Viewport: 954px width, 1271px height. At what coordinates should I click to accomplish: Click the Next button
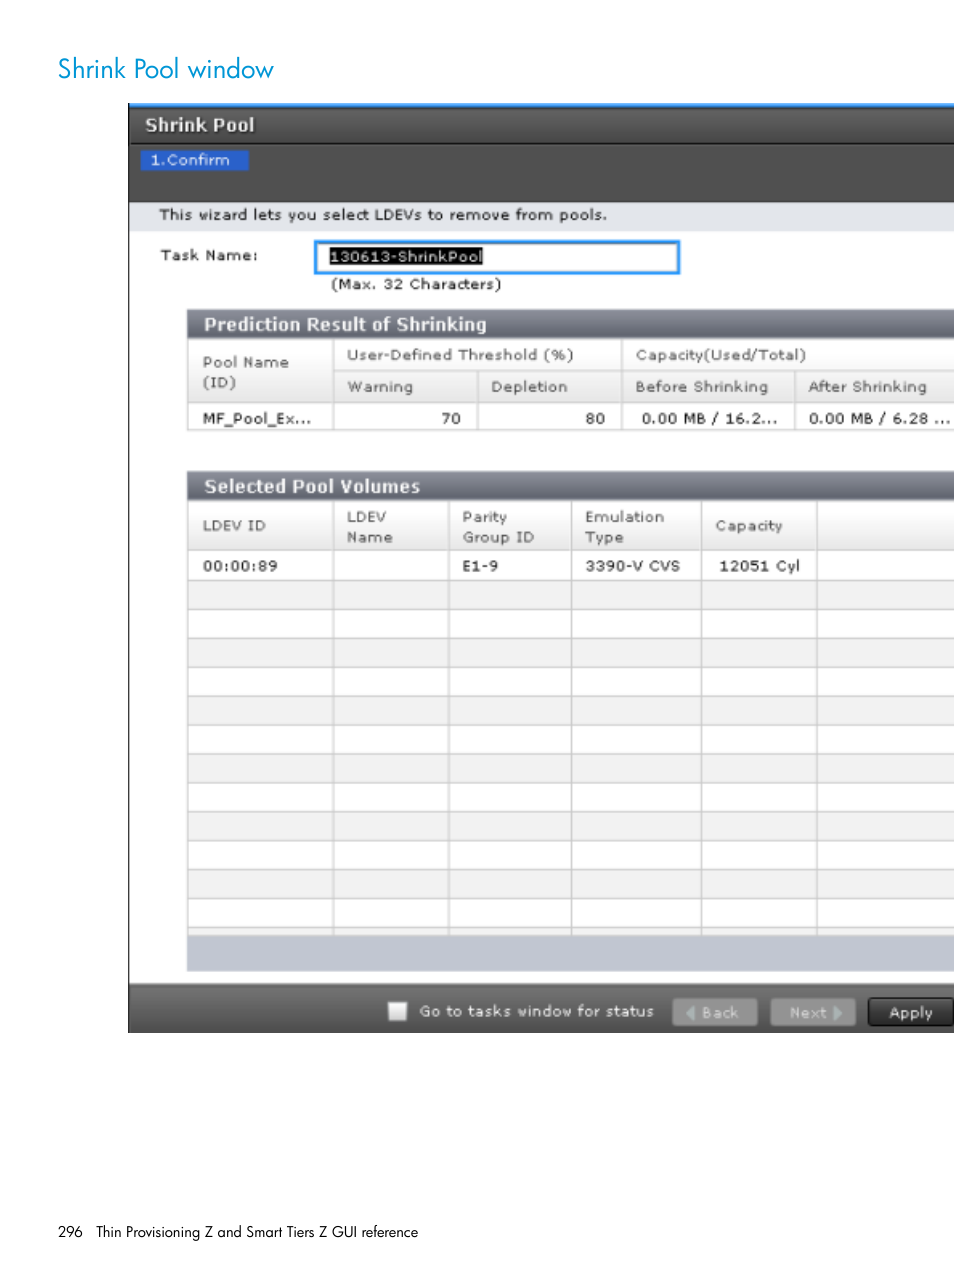[x=813, y=1012]
